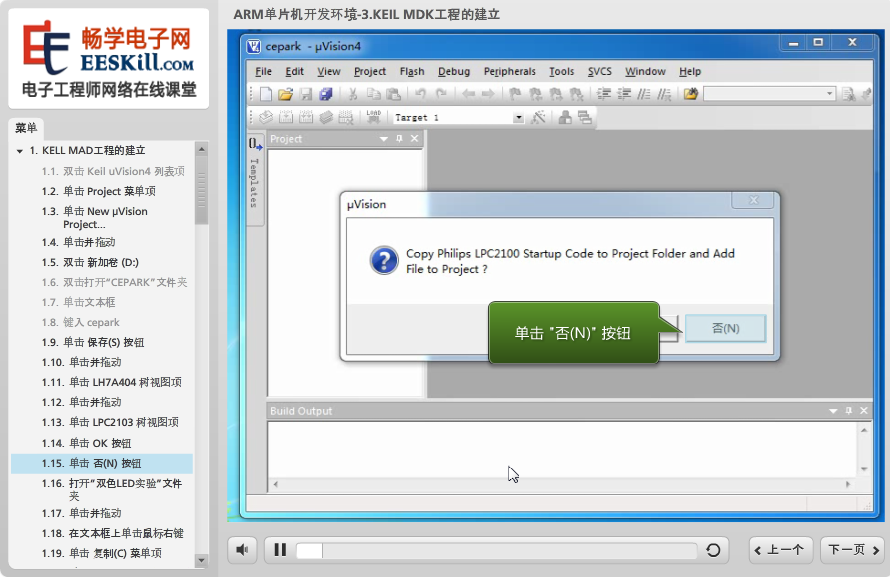Click sidebar scrollbar up arrow
The width and height of the screenshot is (890, 577).
coord(201,149)
